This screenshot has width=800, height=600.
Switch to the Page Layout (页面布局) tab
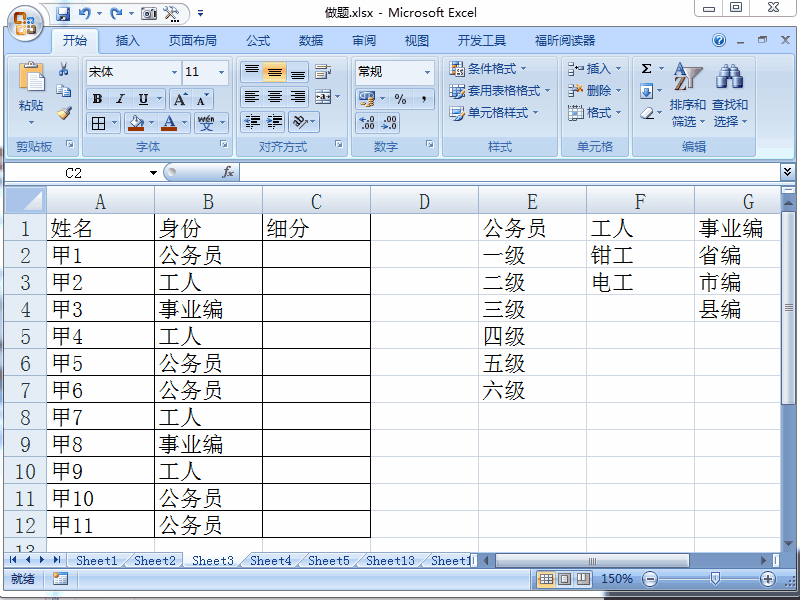click(193, 41)
